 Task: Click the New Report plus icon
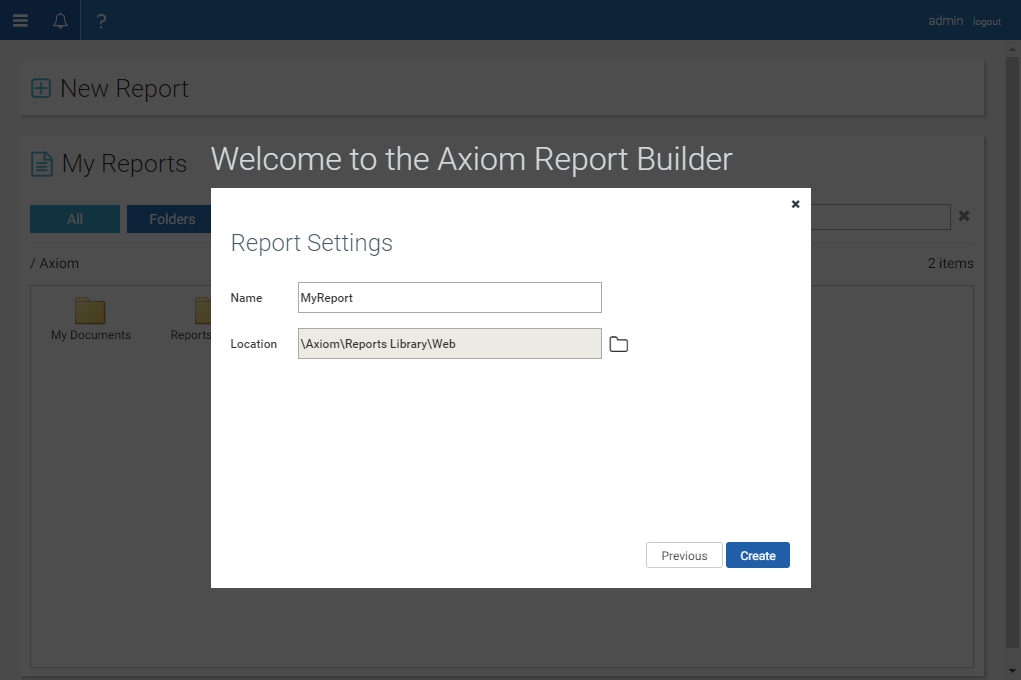point(41,88)
